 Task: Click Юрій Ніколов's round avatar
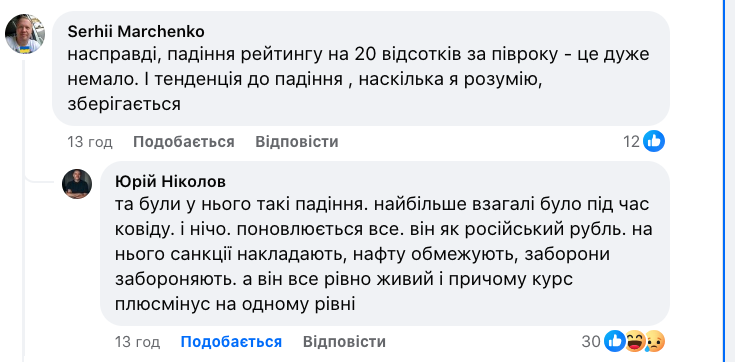[x=77, y=184]
